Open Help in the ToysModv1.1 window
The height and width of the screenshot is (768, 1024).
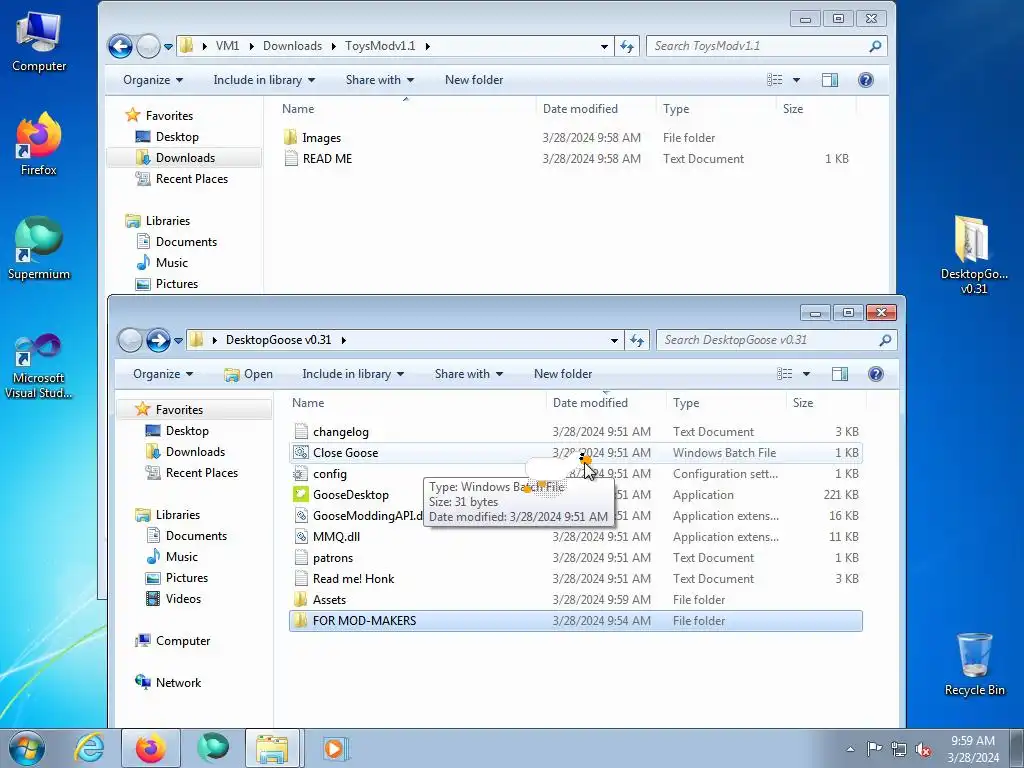[866, 80]
